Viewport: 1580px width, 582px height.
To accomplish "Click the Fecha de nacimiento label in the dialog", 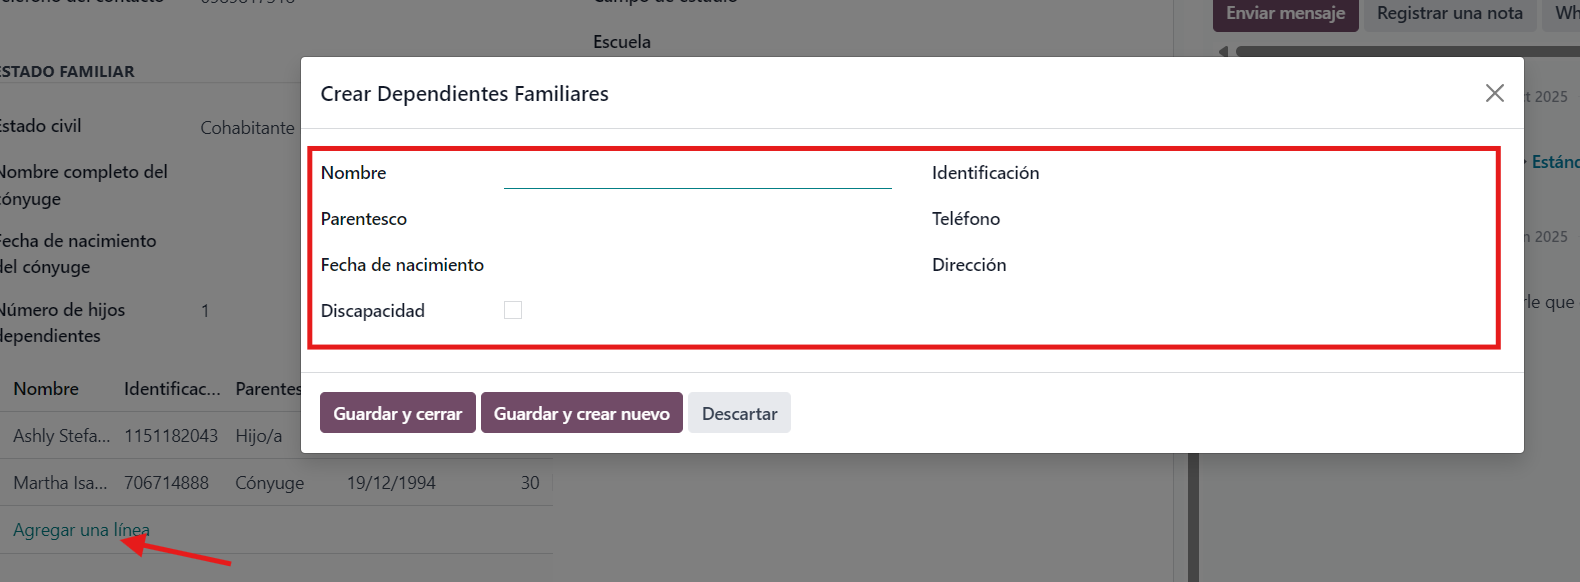I will tap(402, 265).
